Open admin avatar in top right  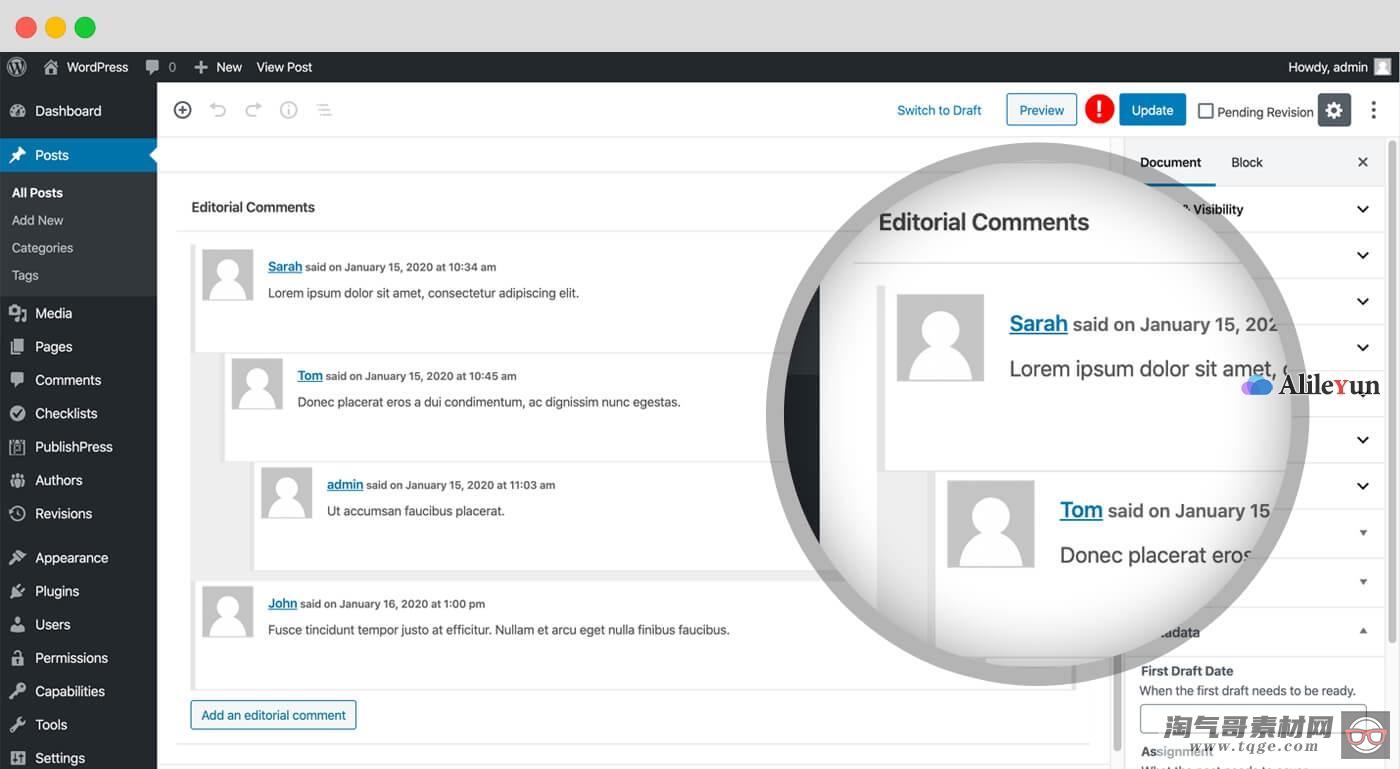click(1383, 67)
